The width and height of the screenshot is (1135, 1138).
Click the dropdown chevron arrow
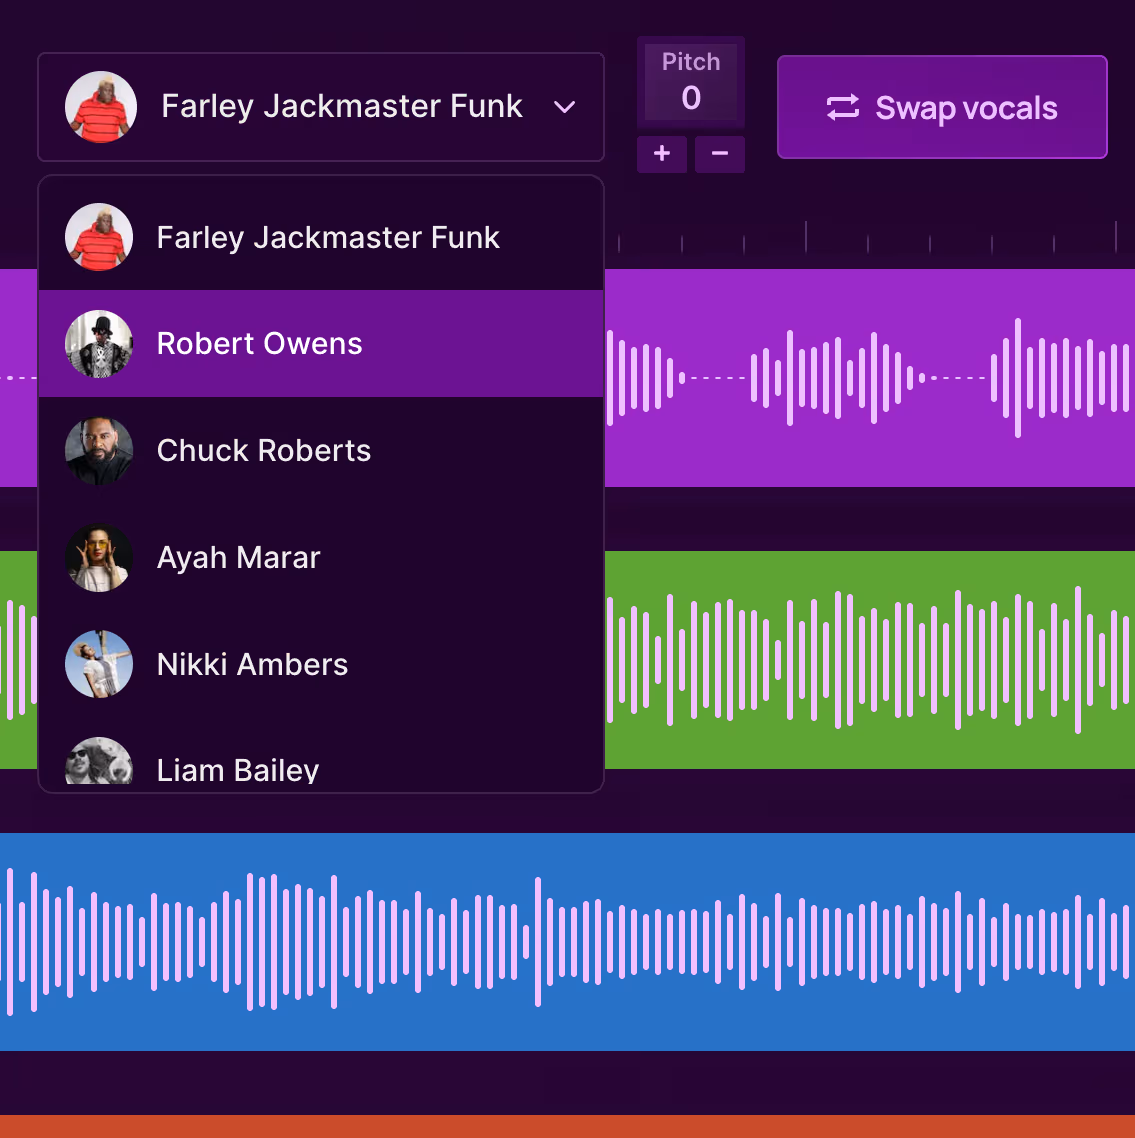[x=565, y=107]
